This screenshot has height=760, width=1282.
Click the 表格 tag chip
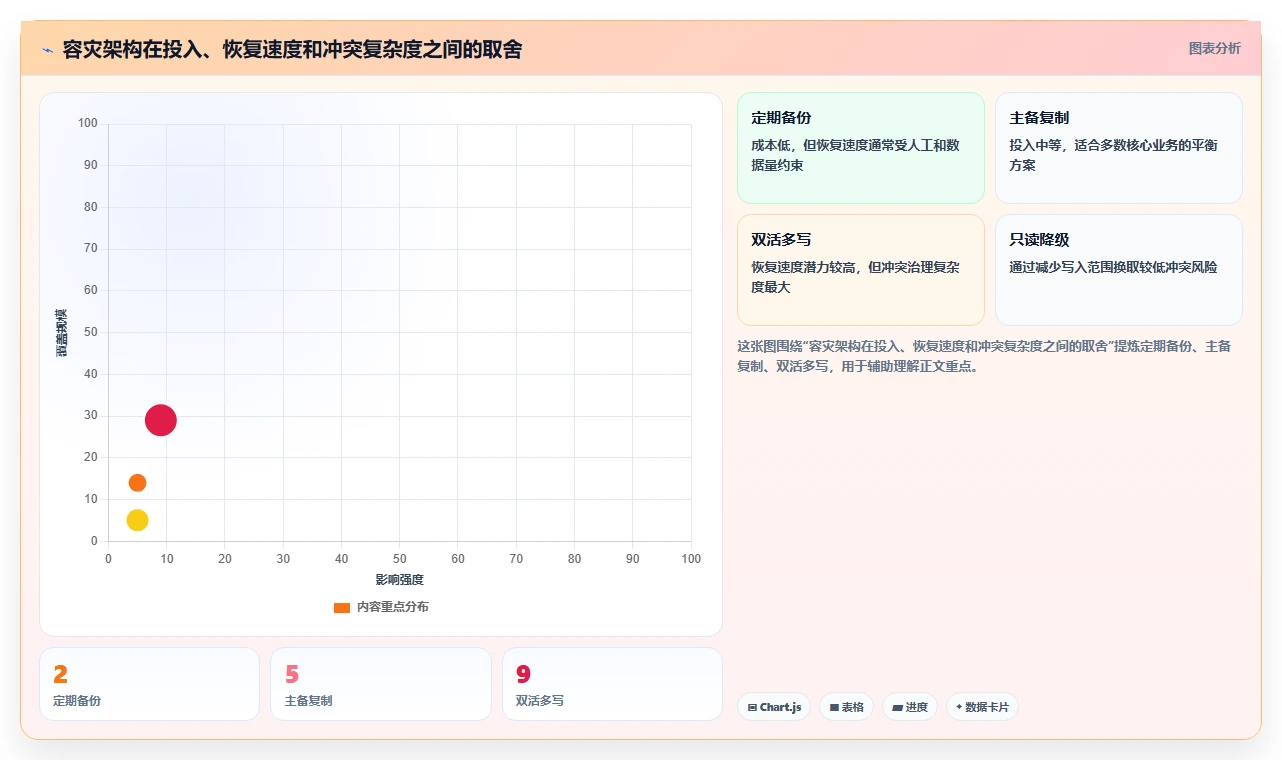pos(846,707)
